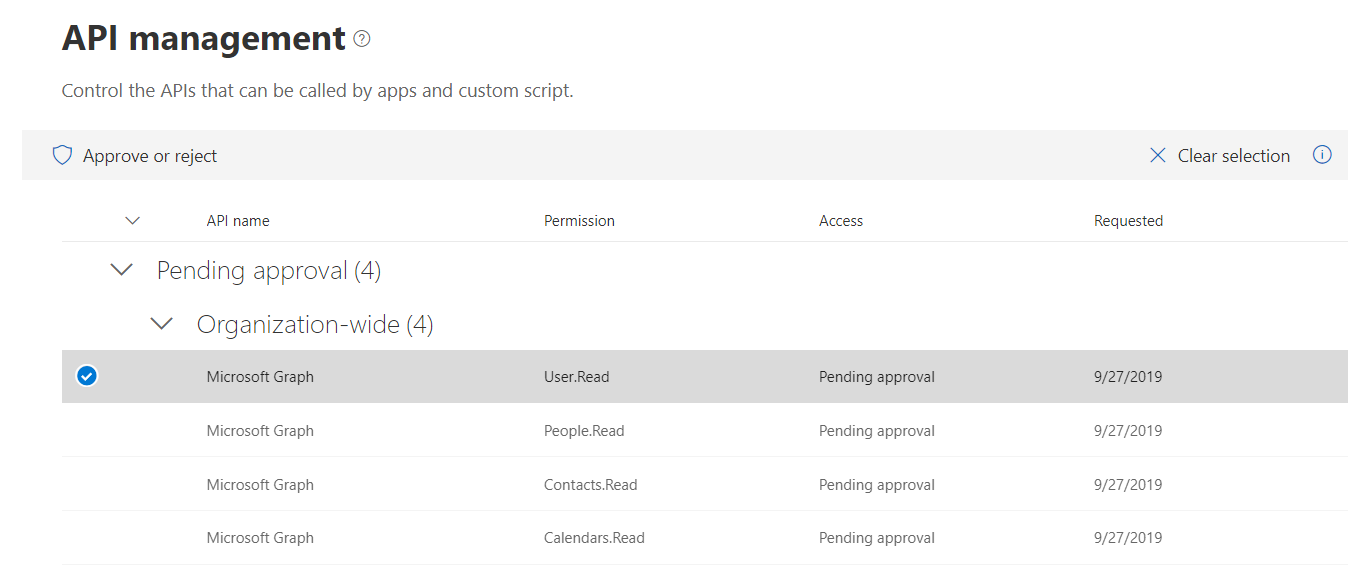This screenshot has height=569, width=1348.
Task: Click the Pending approval (4) group title
Action: (268, 271)
